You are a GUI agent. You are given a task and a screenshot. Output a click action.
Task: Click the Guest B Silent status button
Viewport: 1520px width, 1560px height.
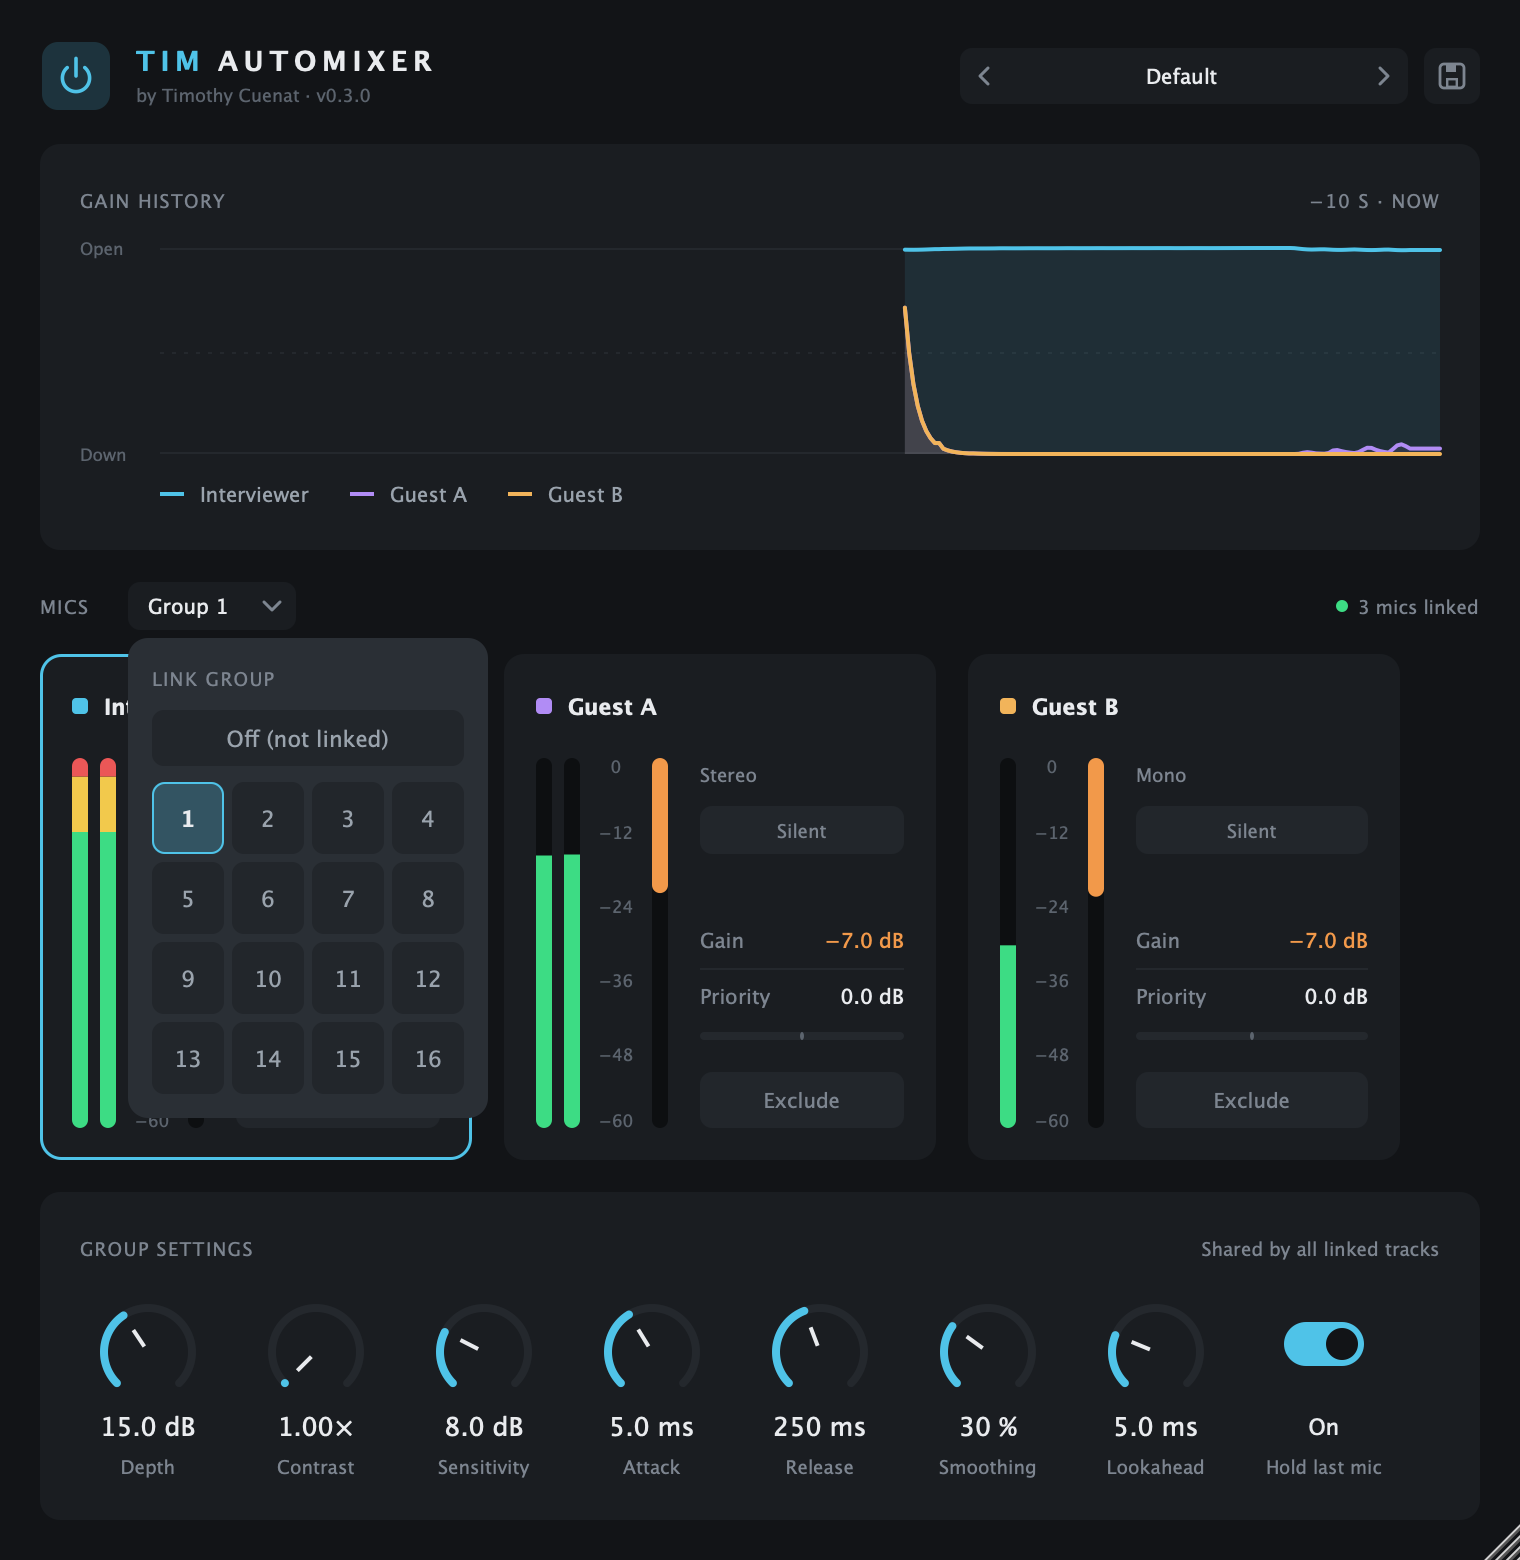click(x=1252, y=830)
